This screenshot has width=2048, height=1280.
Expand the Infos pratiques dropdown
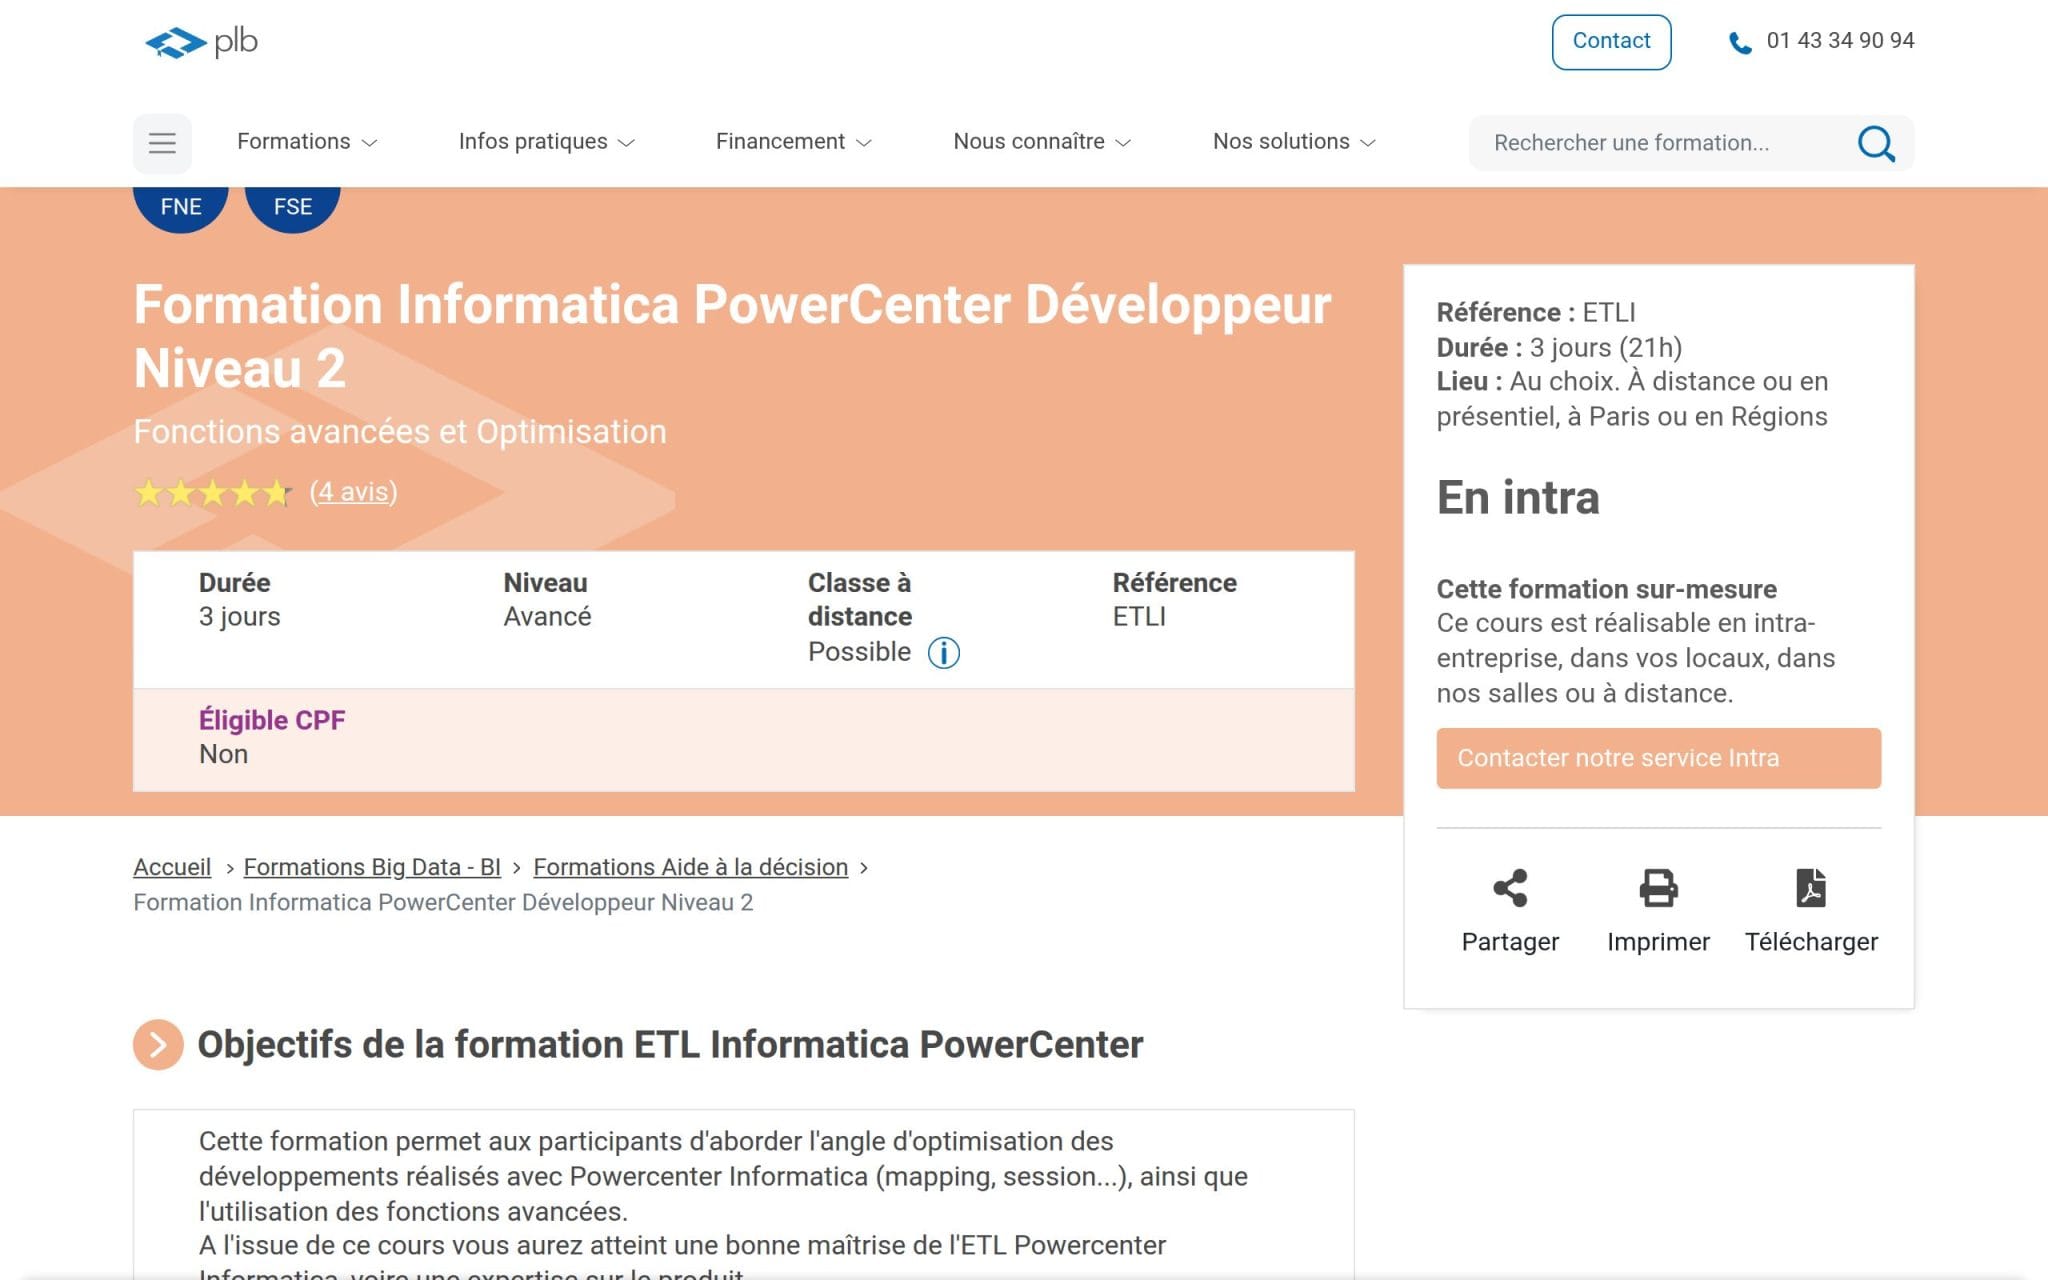click(x=547, y=142)
